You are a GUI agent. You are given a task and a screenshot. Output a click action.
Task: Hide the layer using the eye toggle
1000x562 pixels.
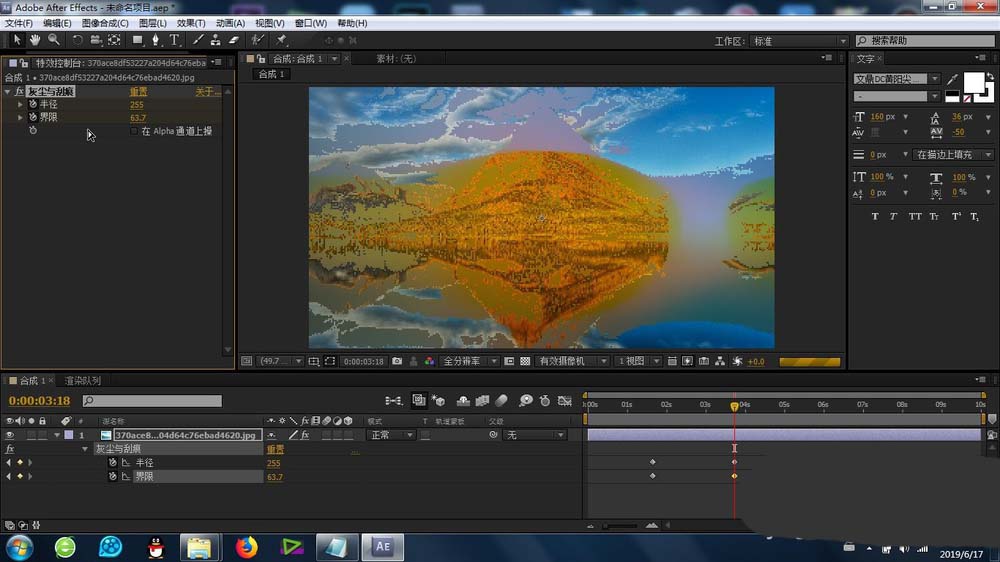pos(10,435)
